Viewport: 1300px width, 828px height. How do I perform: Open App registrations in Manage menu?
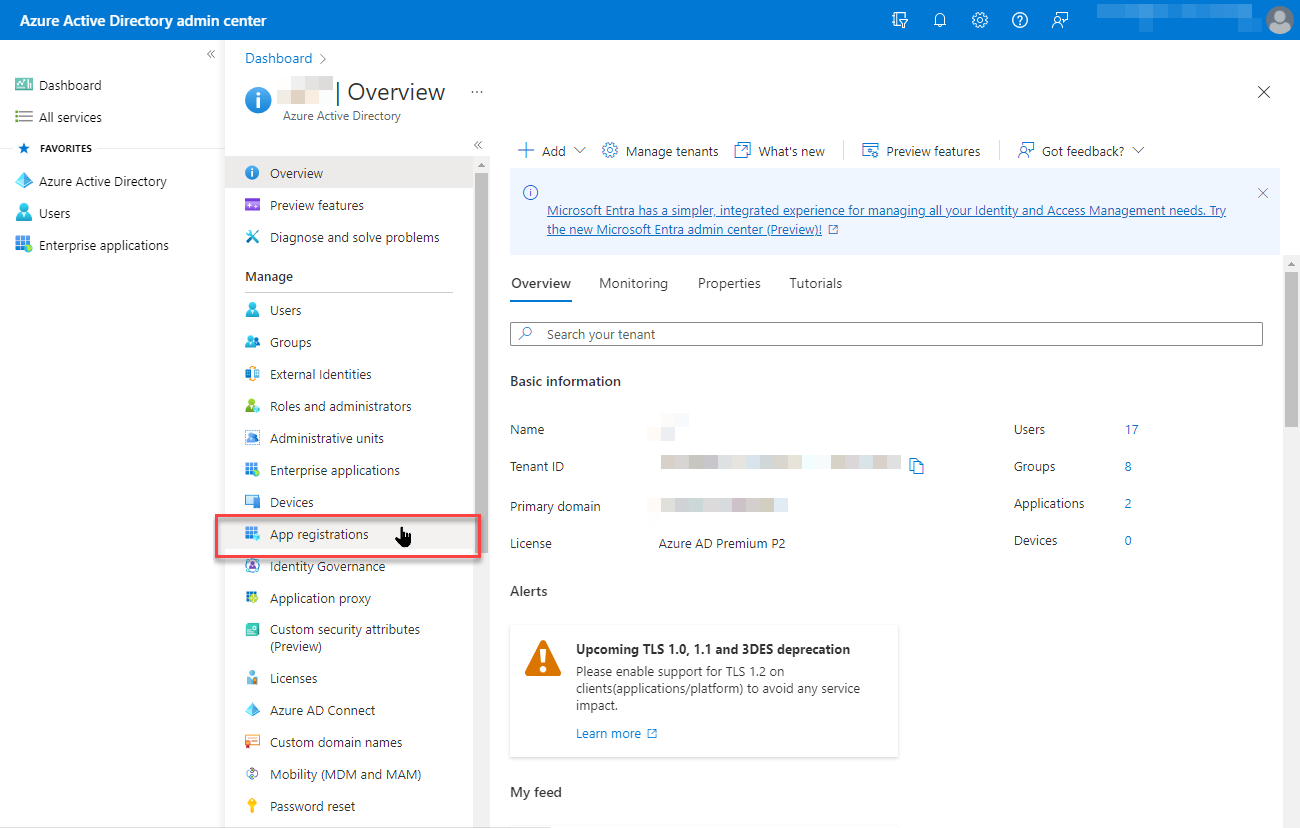pyautogui.click(x=319, y=535)
